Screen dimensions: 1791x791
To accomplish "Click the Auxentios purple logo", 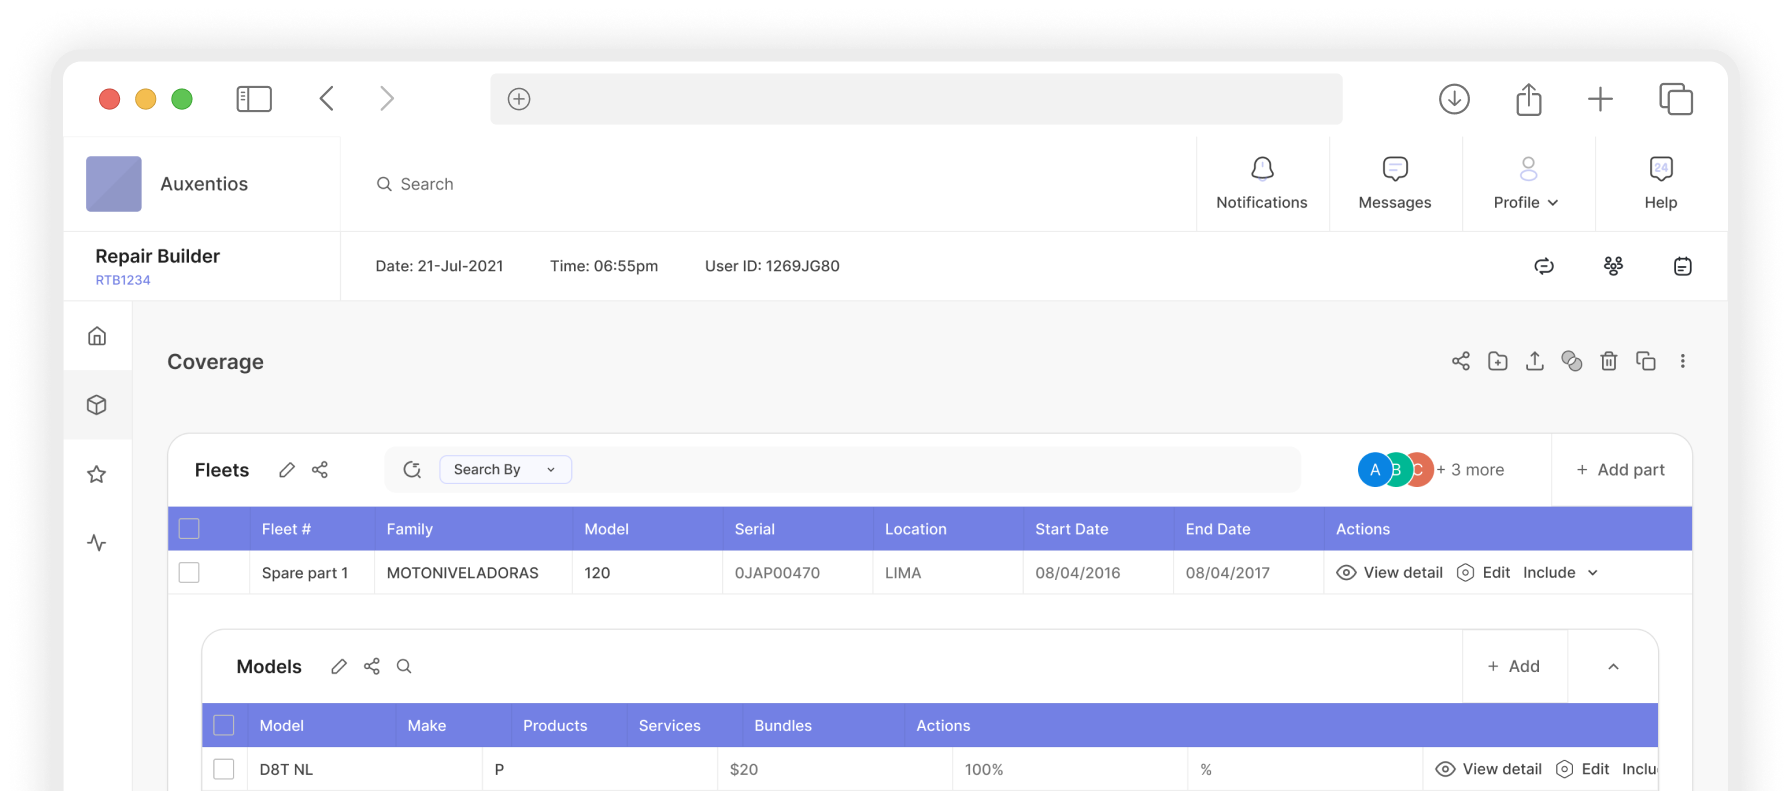I will (114, 184).
